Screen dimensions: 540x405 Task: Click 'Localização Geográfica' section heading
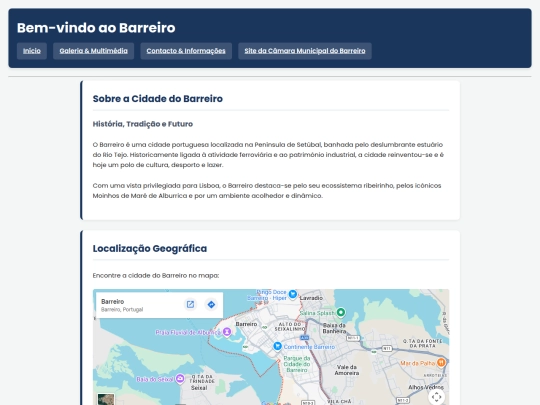click(x=150, y=249)
